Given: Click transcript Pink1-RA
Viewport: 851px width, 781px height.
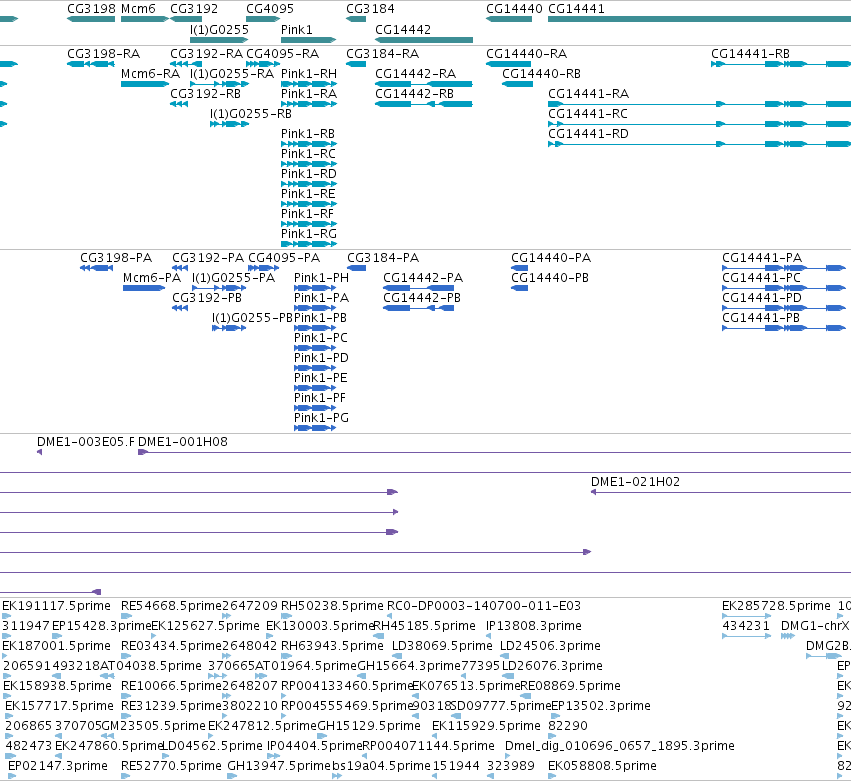Looking at the screenshot, I should click(309, 94).
